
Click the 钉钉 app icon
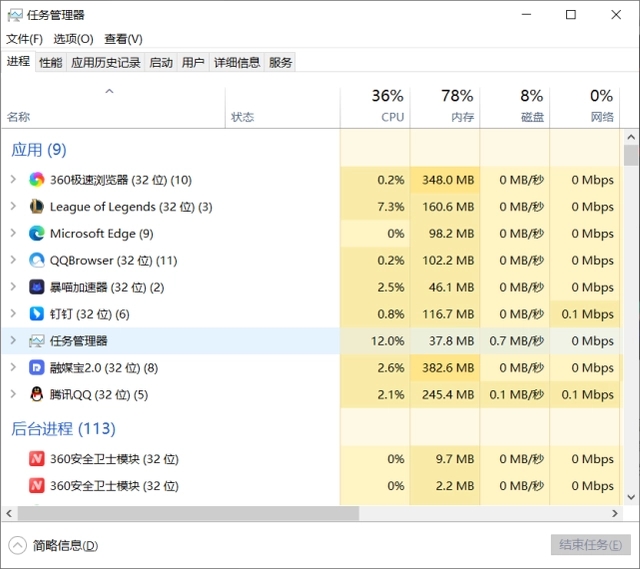pyautogui.click(x=37, y=314)
